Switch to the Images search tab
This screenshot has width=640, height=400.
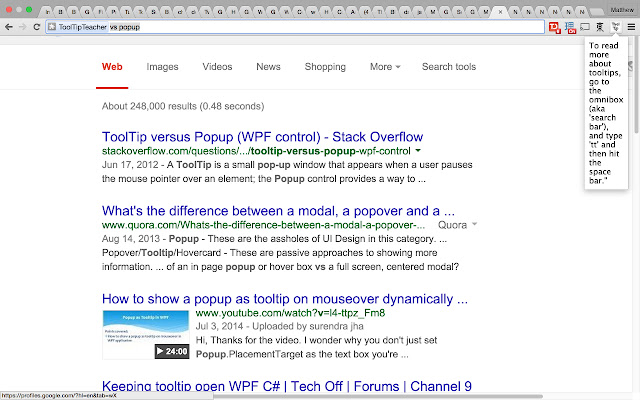pyautogui.click(x=162, y=67)
